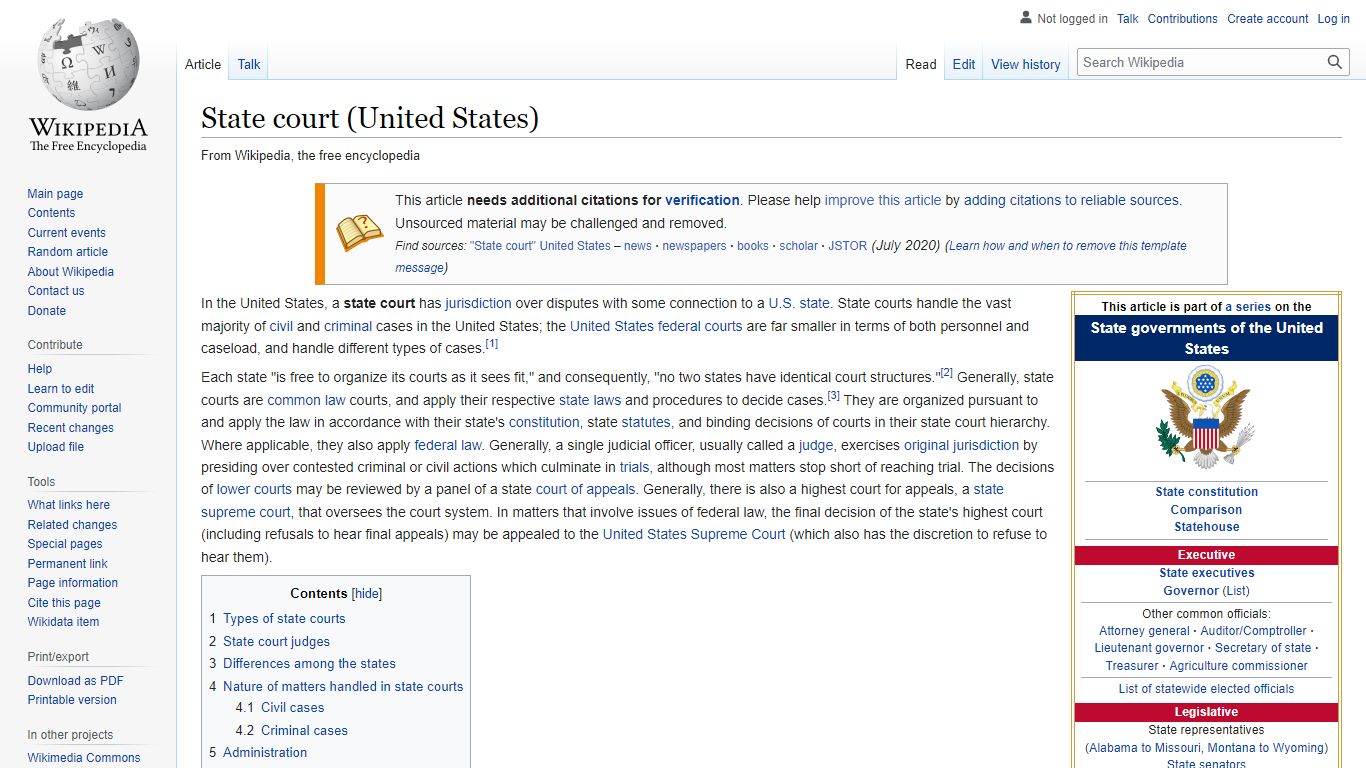The image size is (1366, 768).
Task: Hide the Contents table using hide toggle
Action: pos(367,594)
